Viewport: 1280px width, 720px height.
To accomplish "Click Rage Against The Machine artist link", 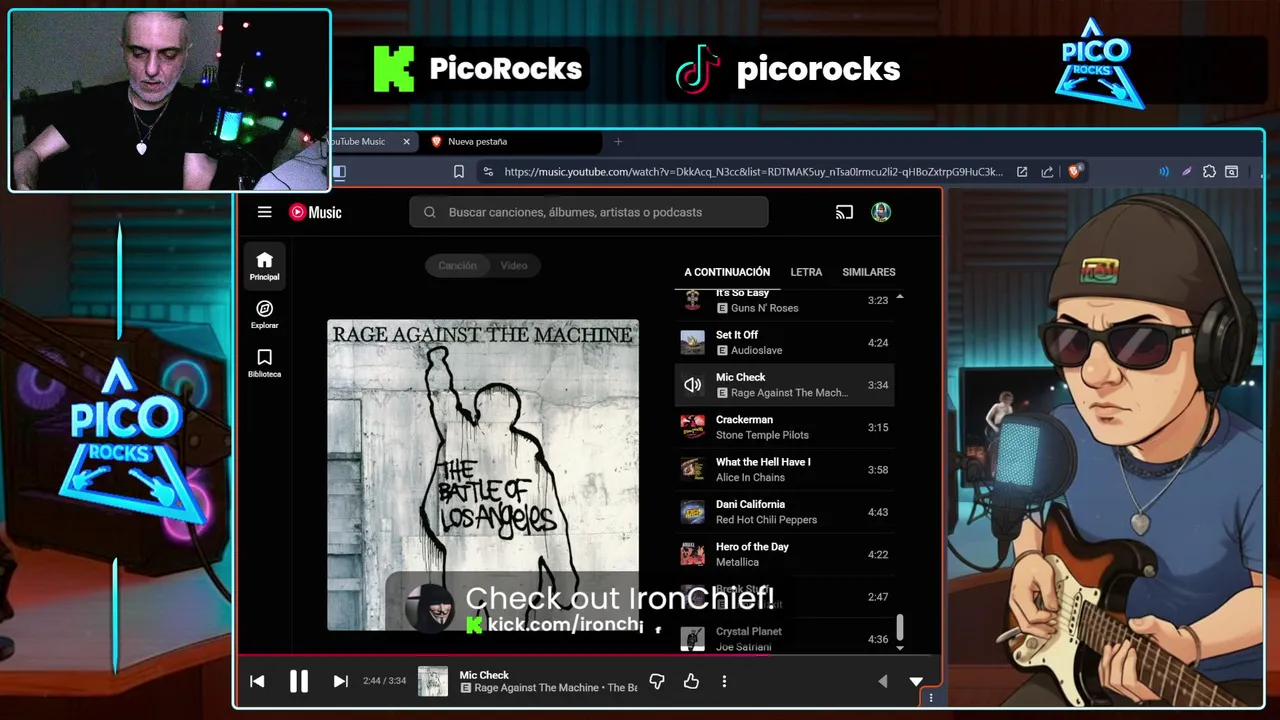I will (537, 688).
